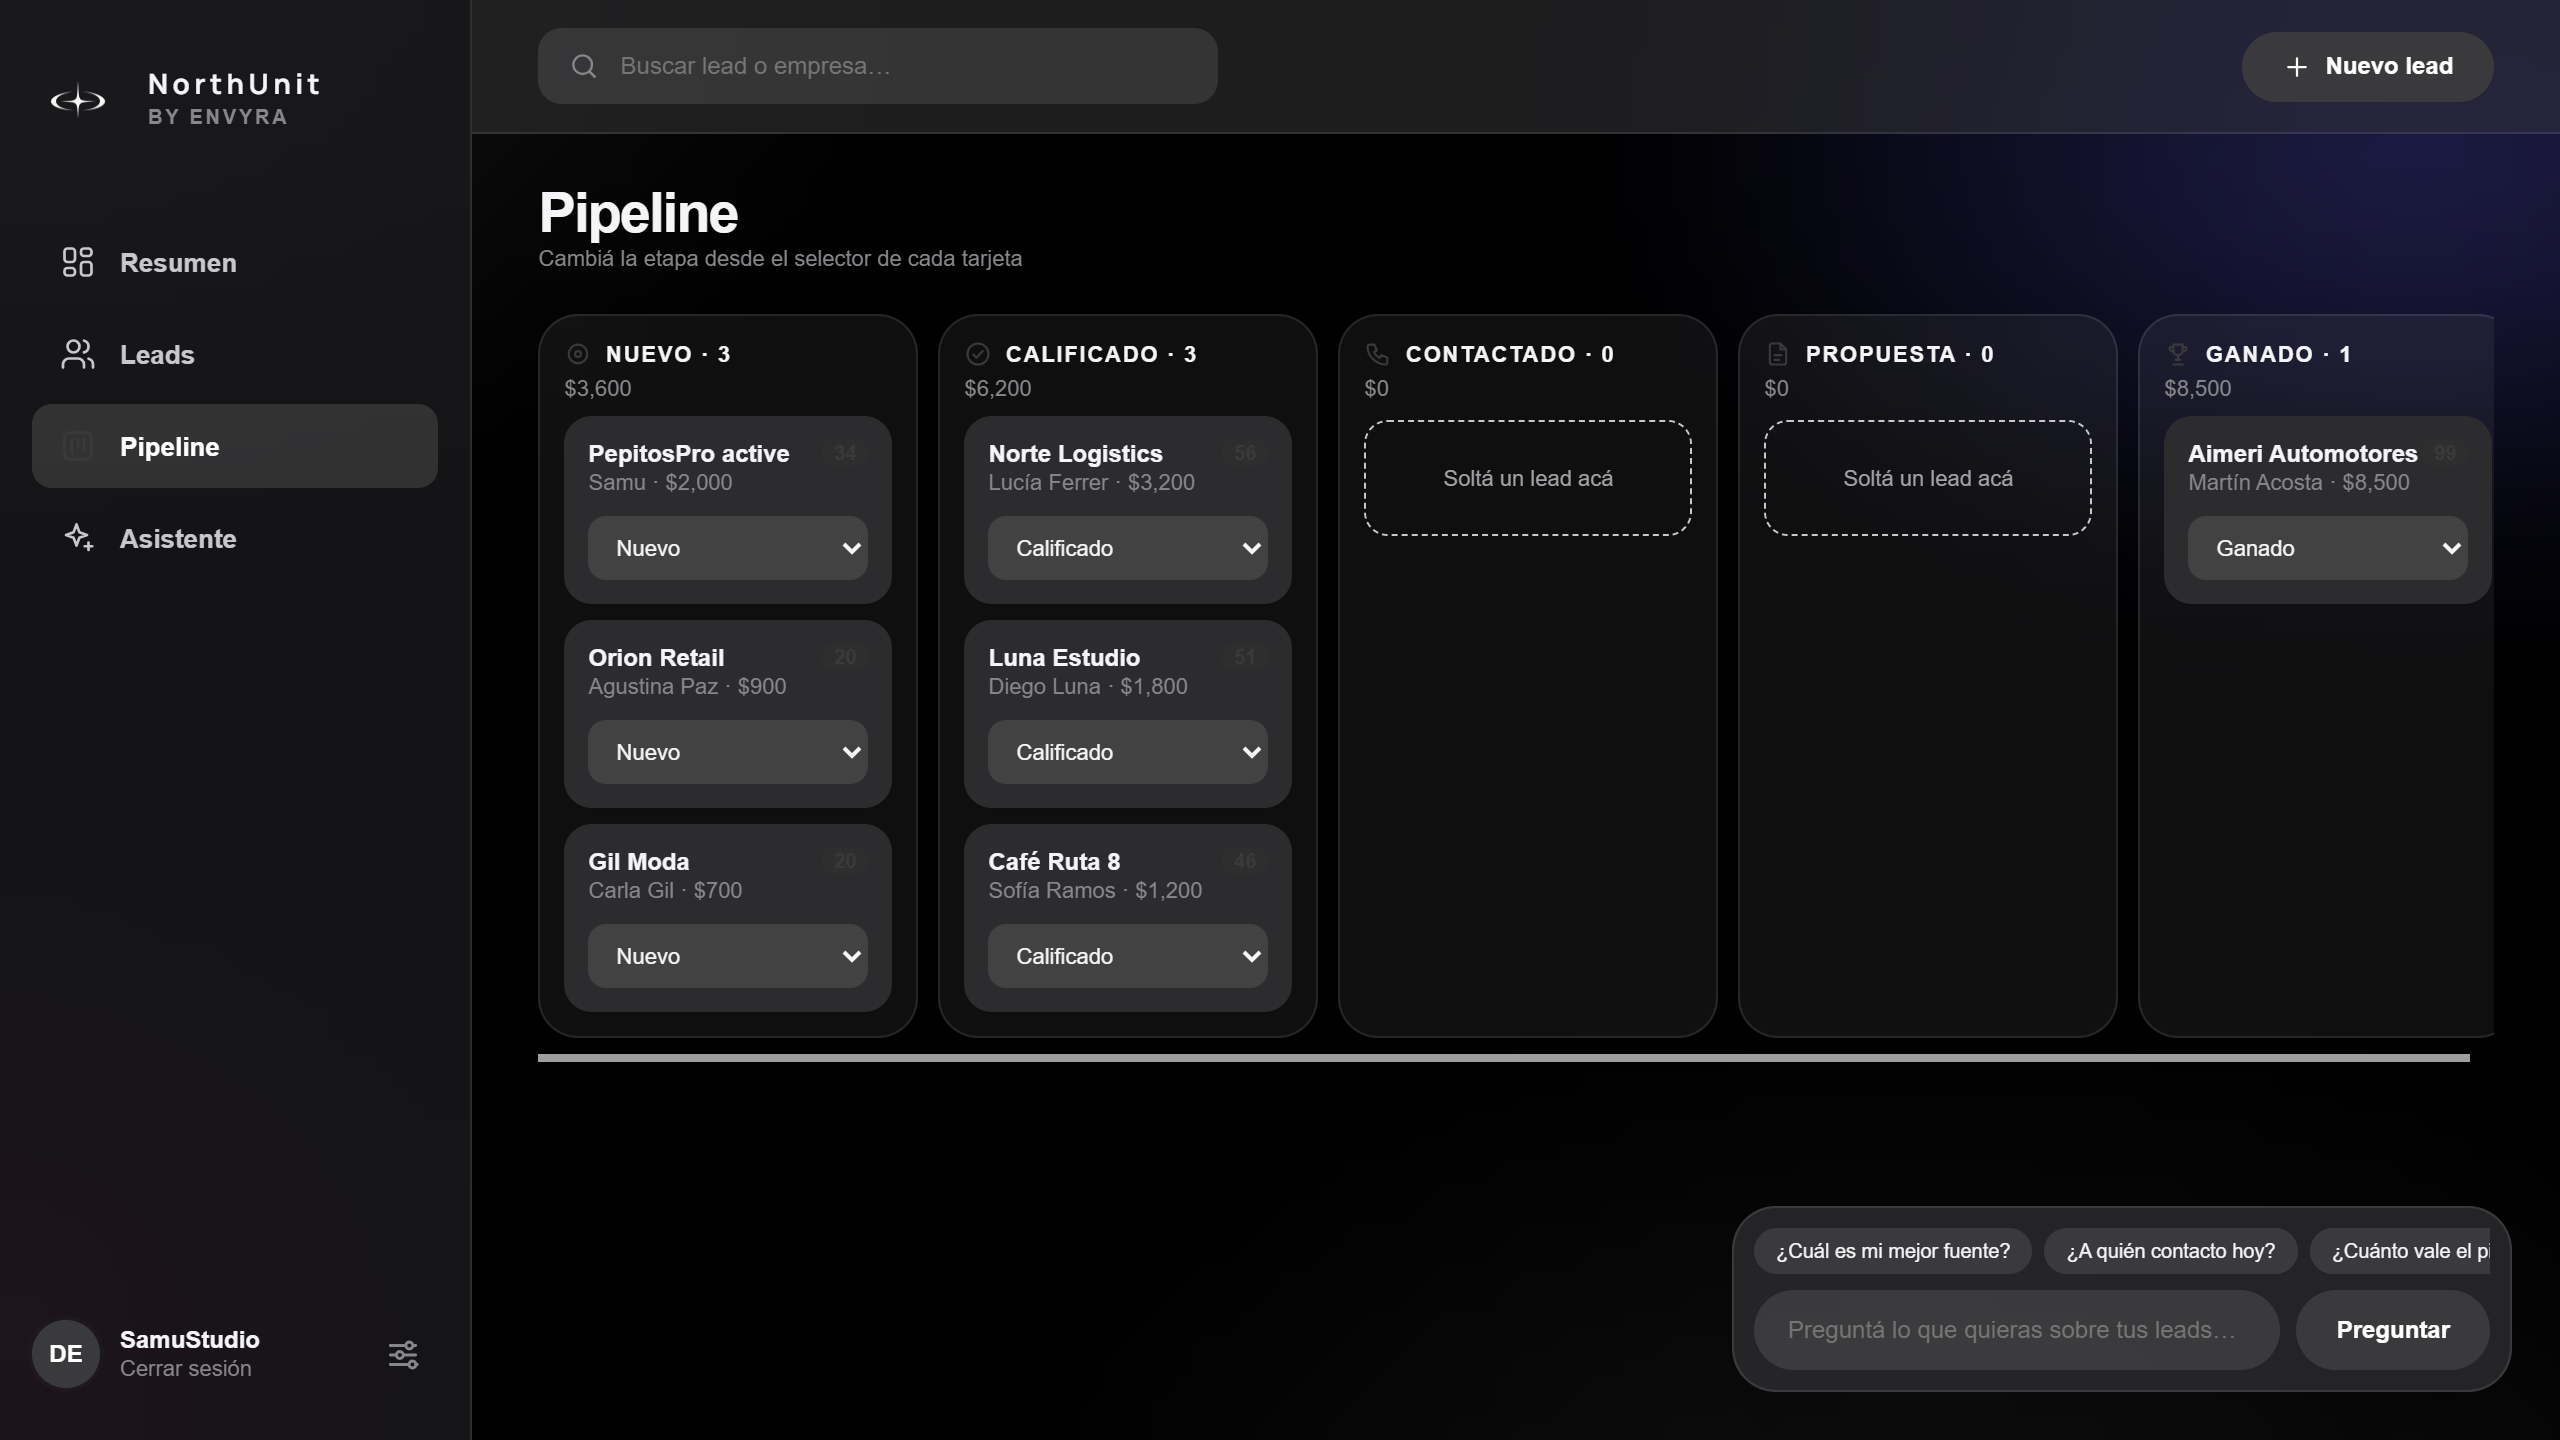Viewport: 2560px width, 1440px height.
Task: Click the PROPUESTA · 0 column header
Action: [x=1900, y=354]
